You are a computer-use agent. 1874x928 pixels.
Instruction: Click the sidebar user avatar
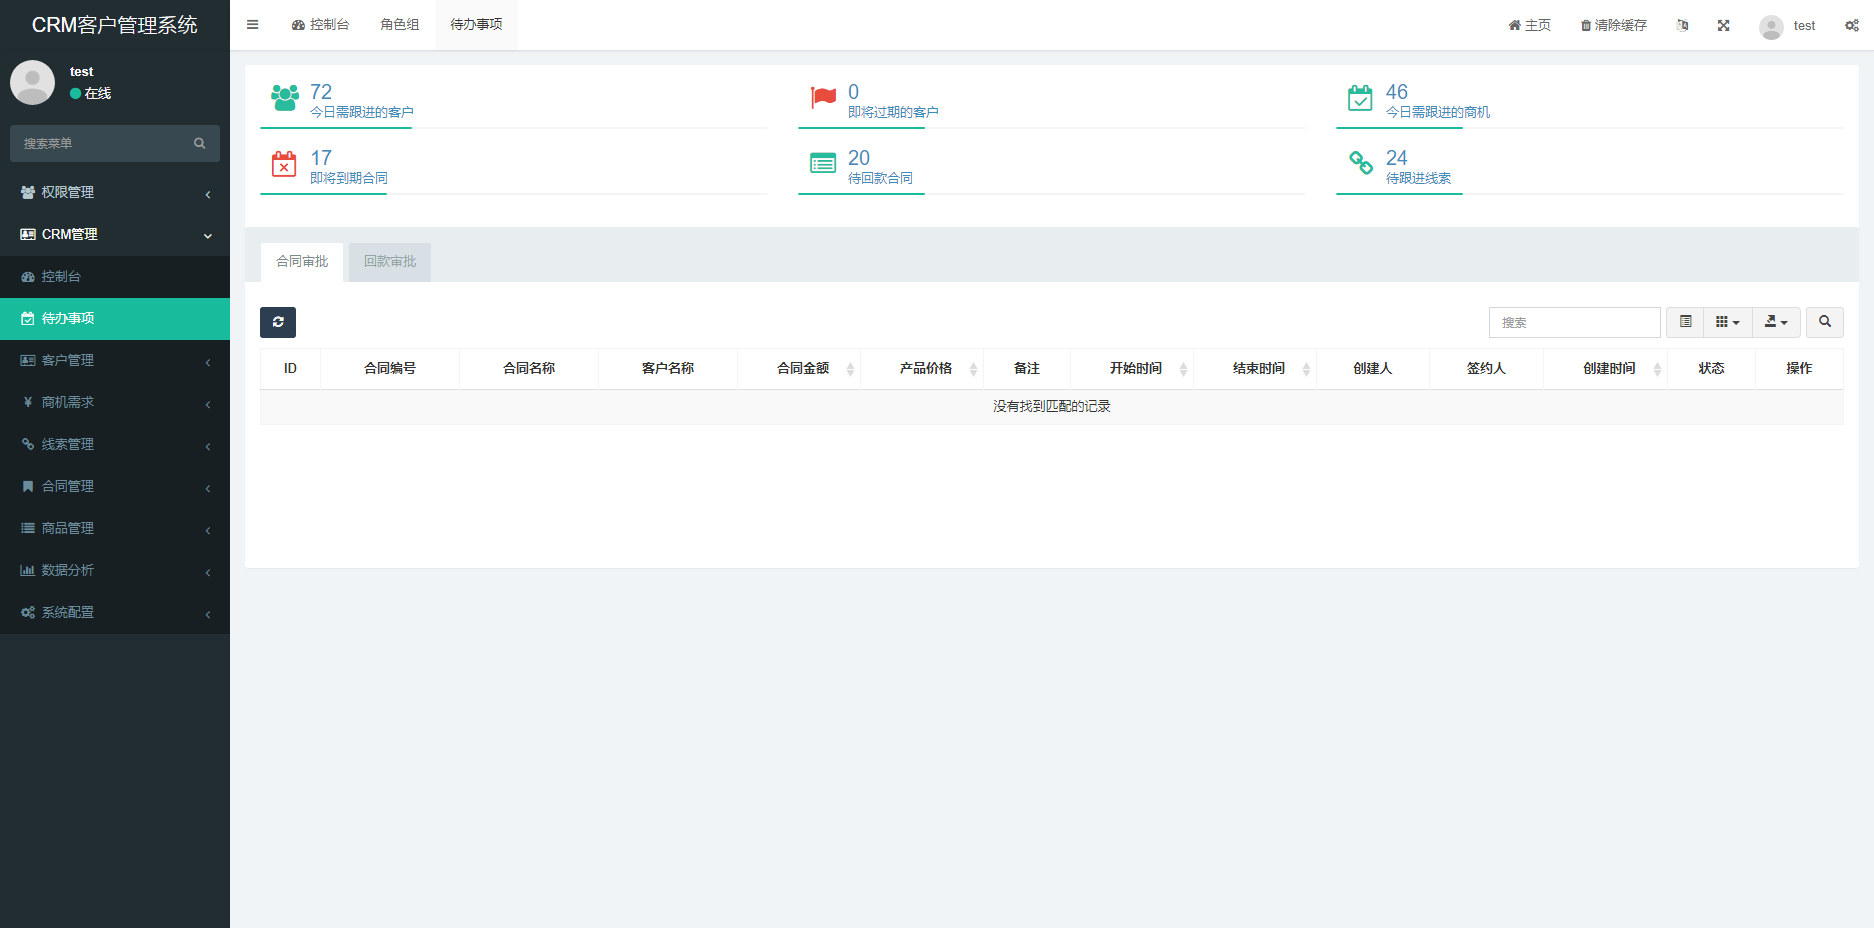[32, 82]
